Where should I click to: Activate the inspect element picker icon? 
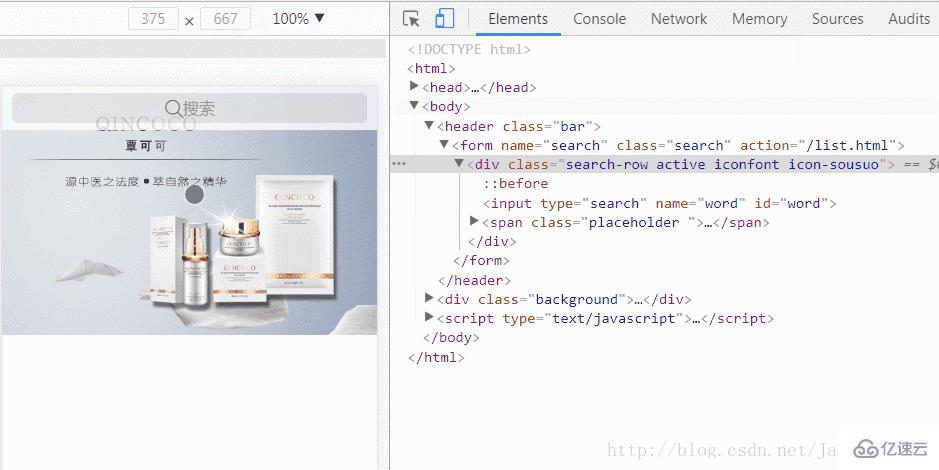pyautogui.click(x=411, y=19)
